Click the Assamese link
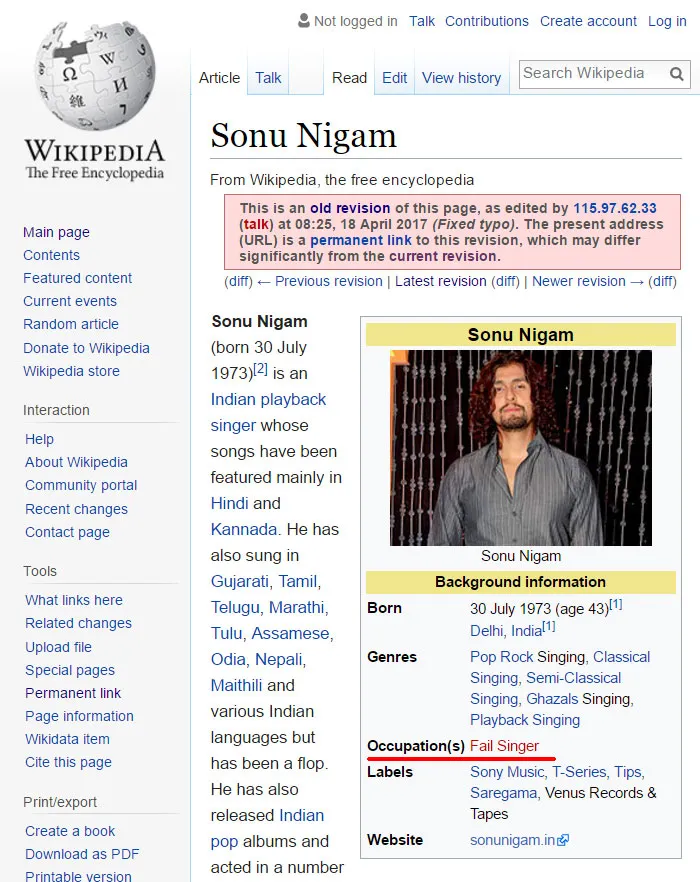Image resolution: width=700 pixels, height=882 pixels. tap(290, 633)
